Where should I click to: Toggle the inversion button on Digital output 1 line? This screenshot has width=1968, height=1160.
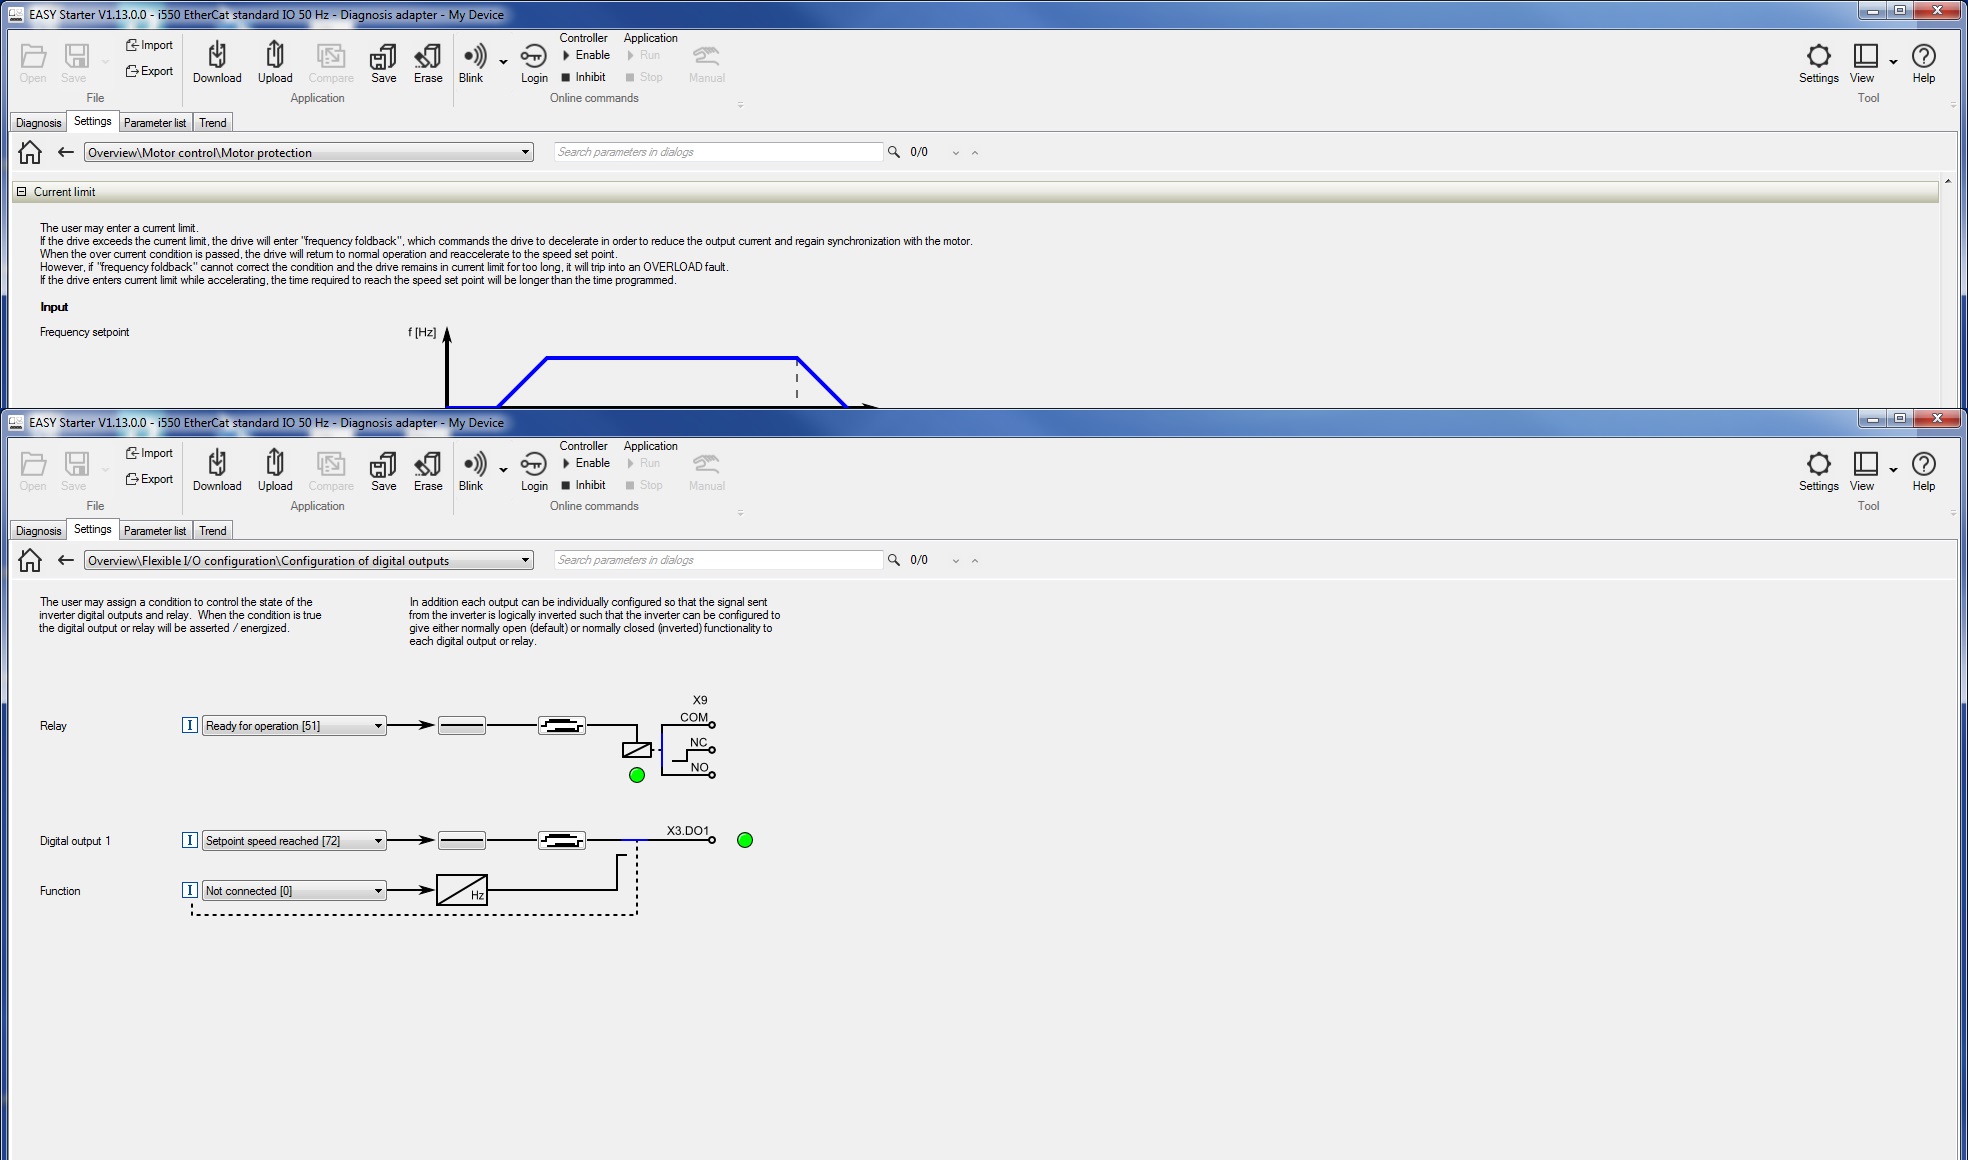462,841
